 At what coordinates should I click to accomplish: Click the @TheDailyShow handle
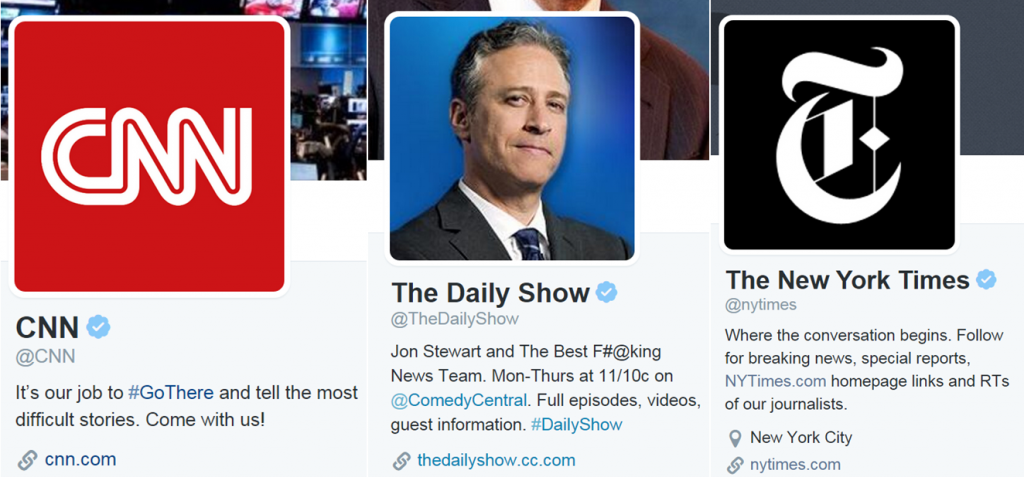pyautogui.click(x=455, y=319)
